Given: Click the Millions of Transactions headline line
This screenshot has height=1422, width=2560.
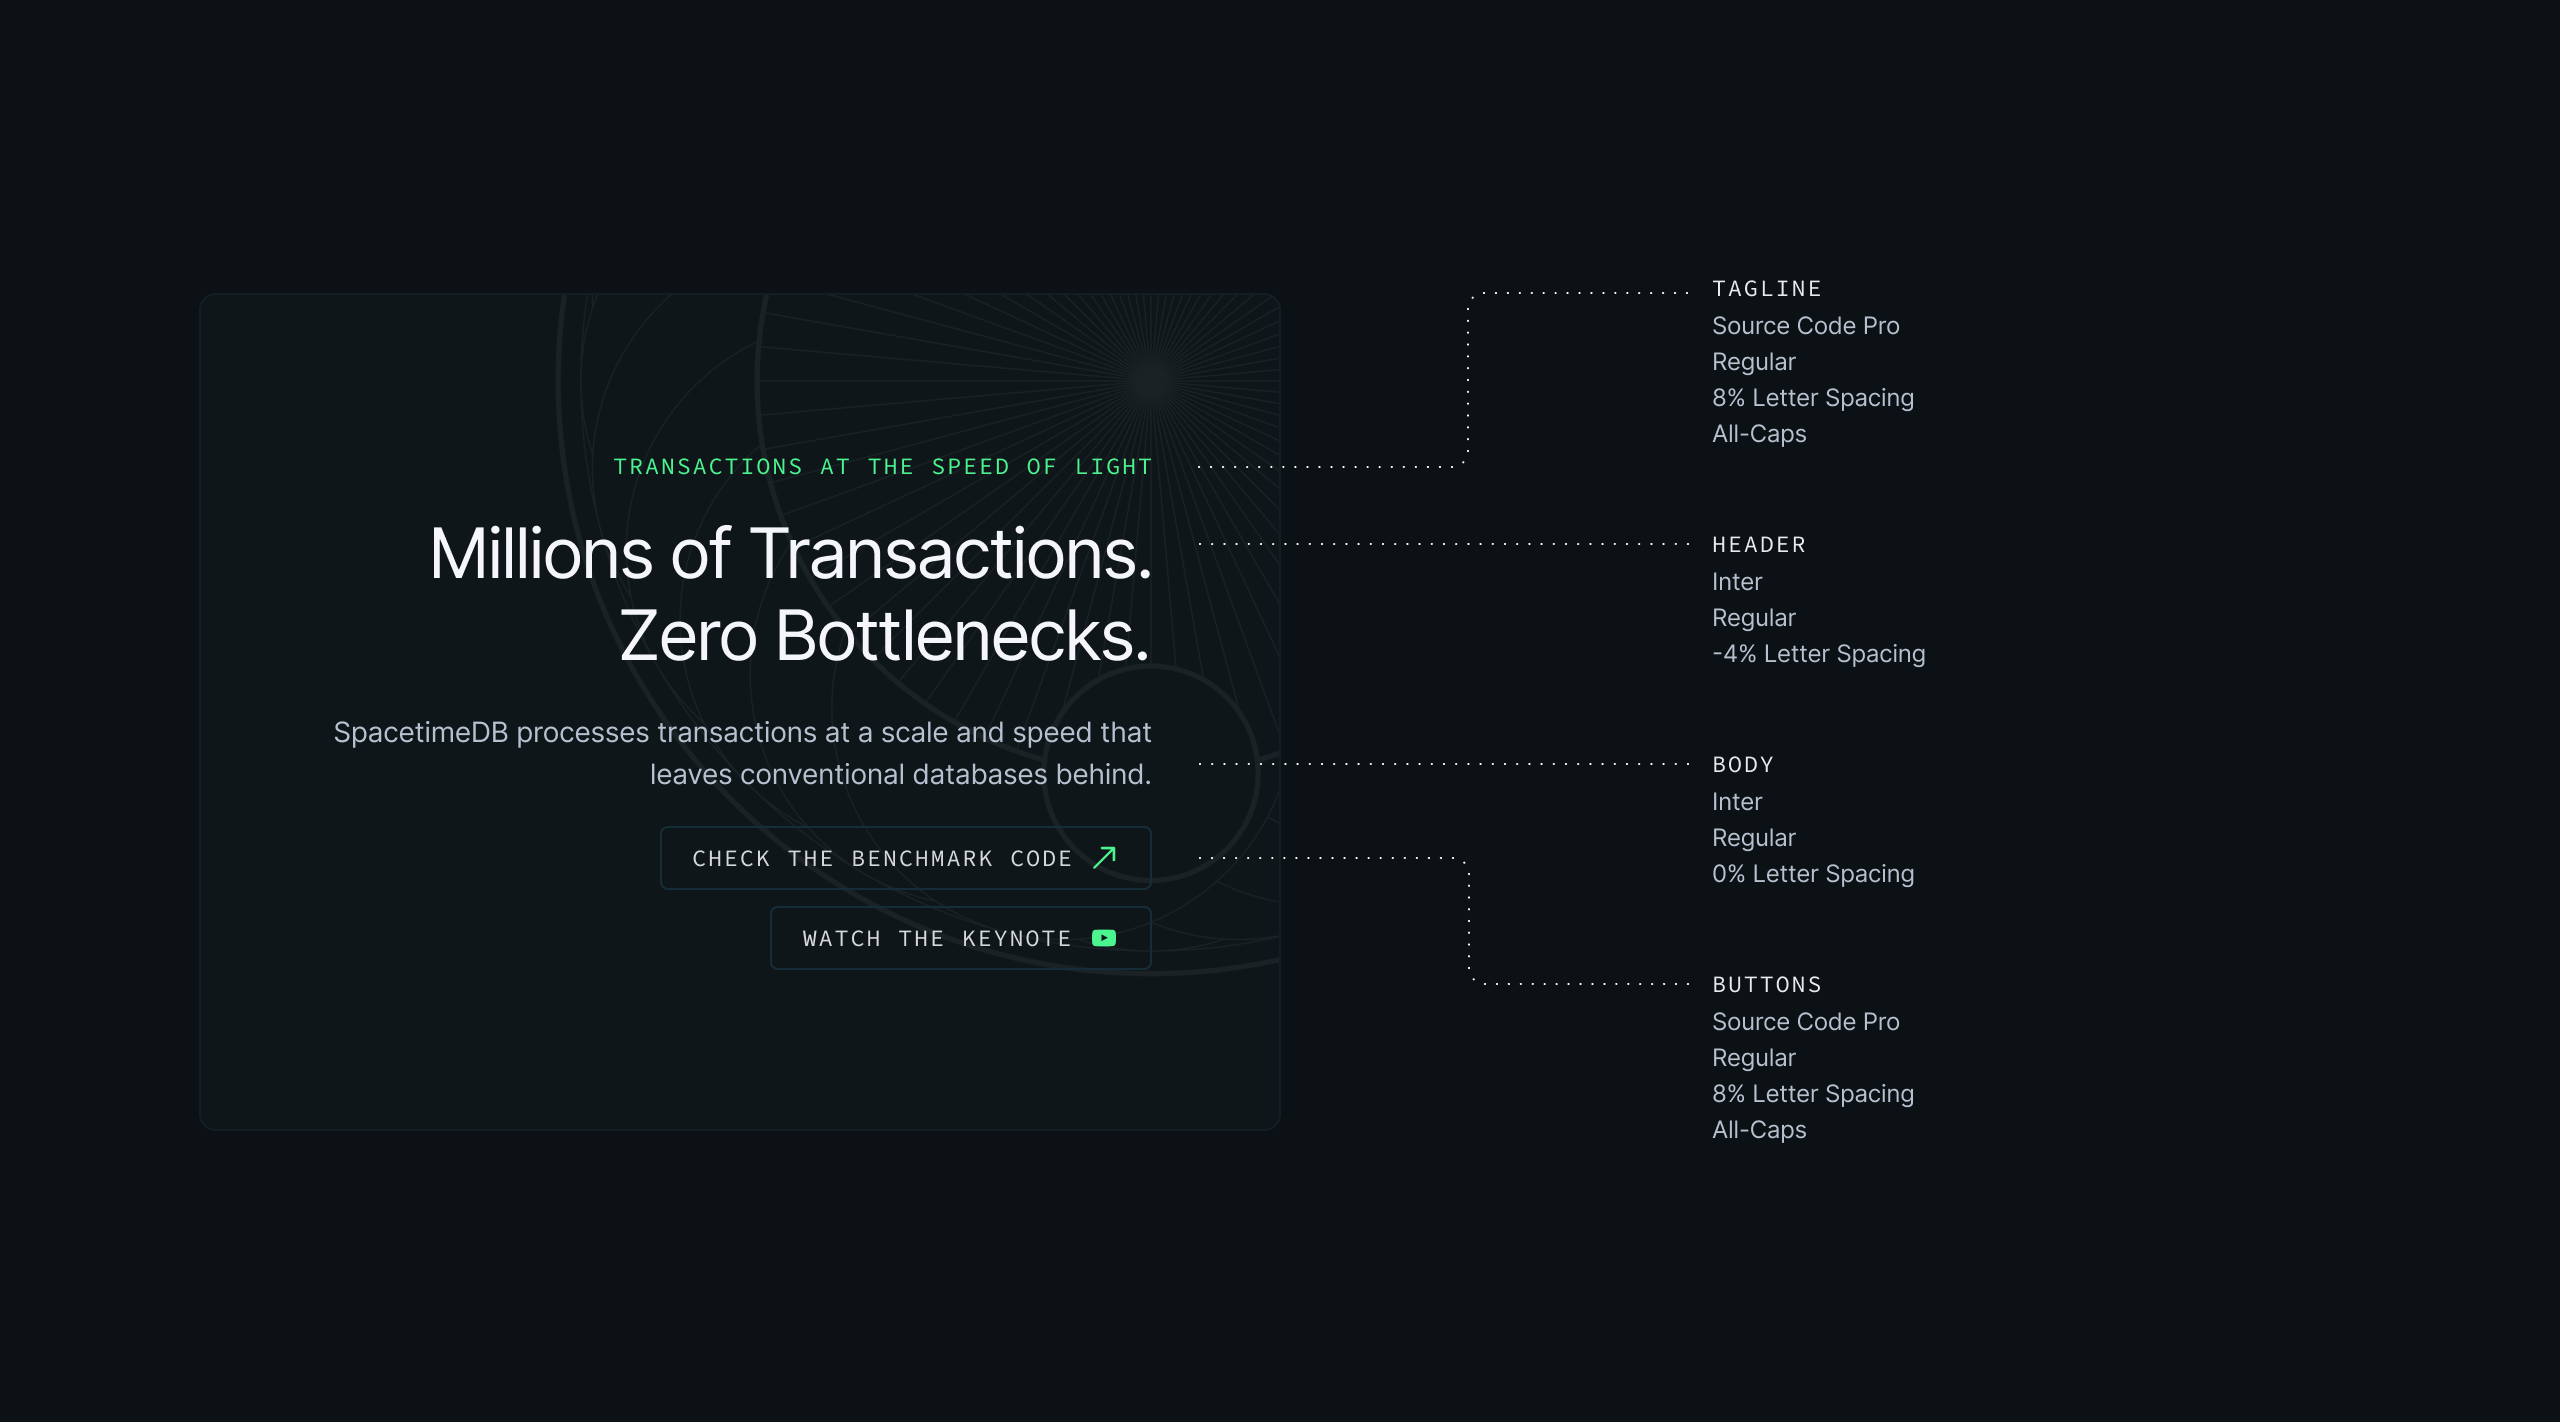Looking at the screenshot, I should click(790, 554).
